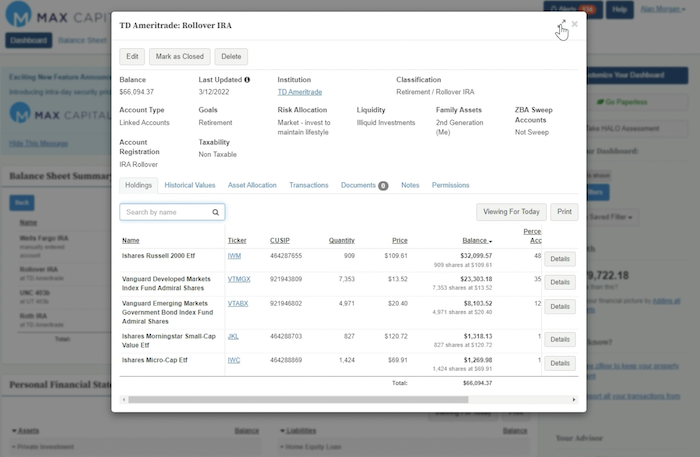700x457 pixels.
Task: Open the TD Ameritrade institution link
Action: [300, 92]
